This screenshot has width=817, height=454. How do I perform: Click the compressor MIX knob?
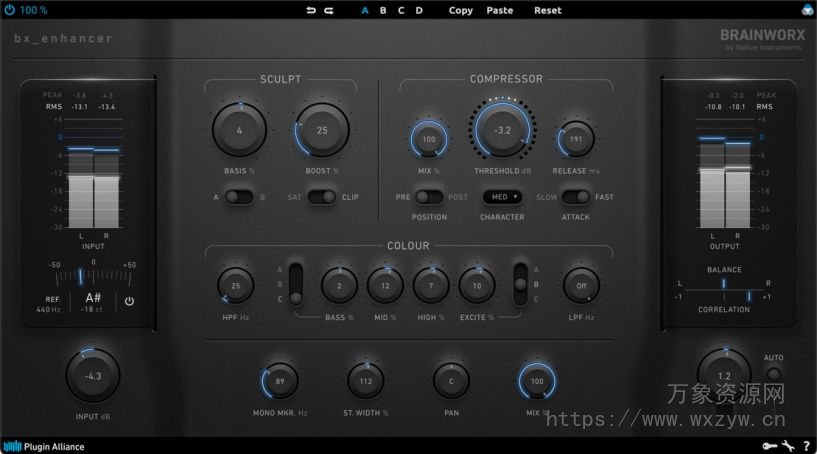tap(428, 139)
